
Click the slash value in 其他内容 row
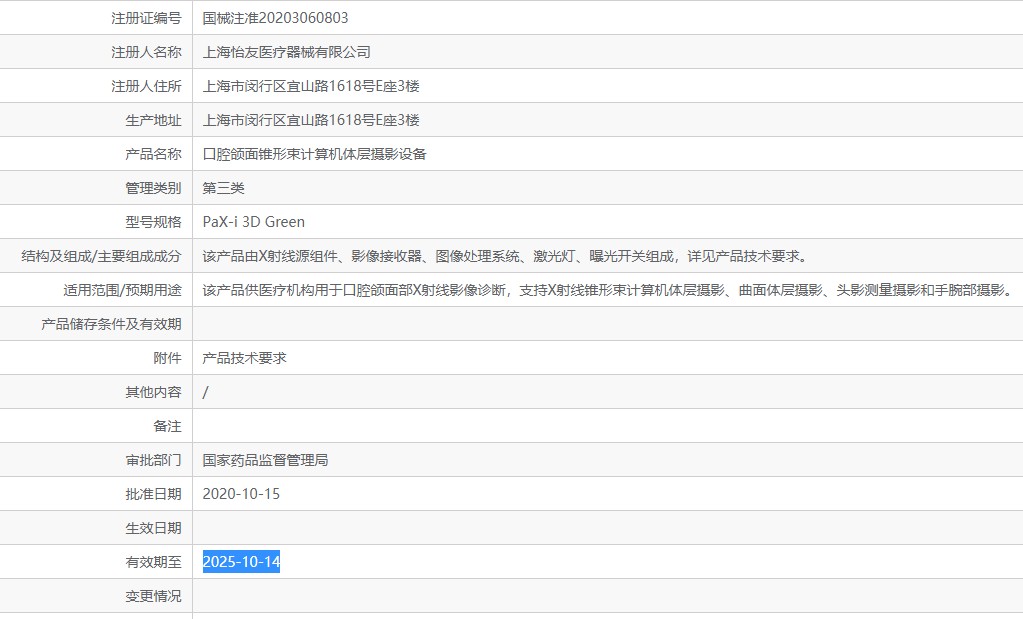click(x=206, y=392)
